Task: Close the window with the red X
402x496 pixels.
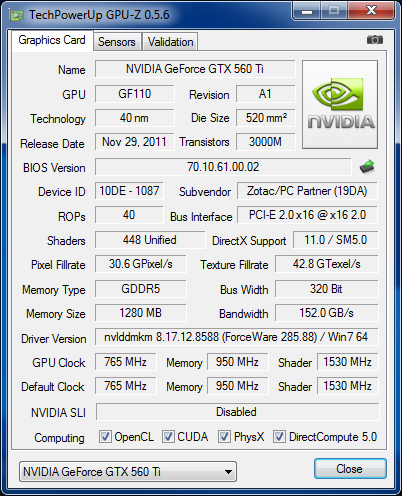Action: click(371, 11)
